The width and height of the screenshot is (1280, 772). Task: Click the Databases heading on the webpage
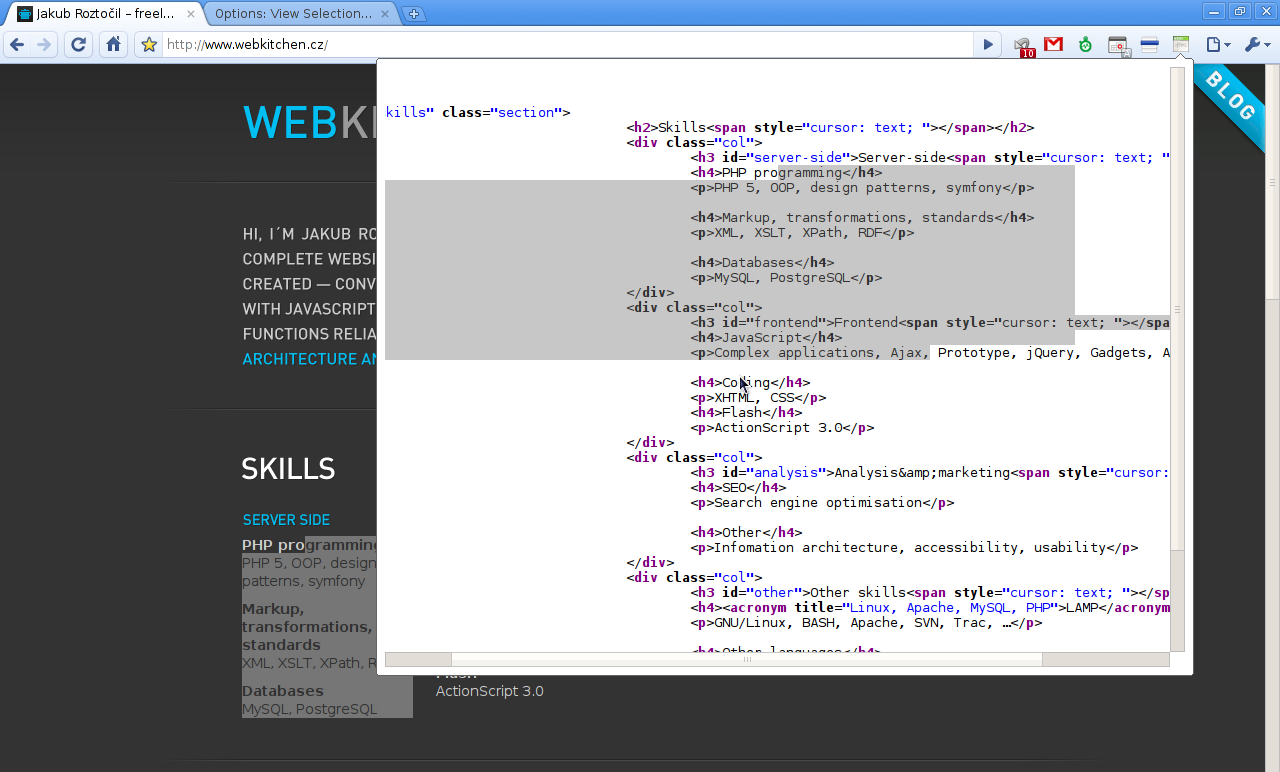[283, 691]
